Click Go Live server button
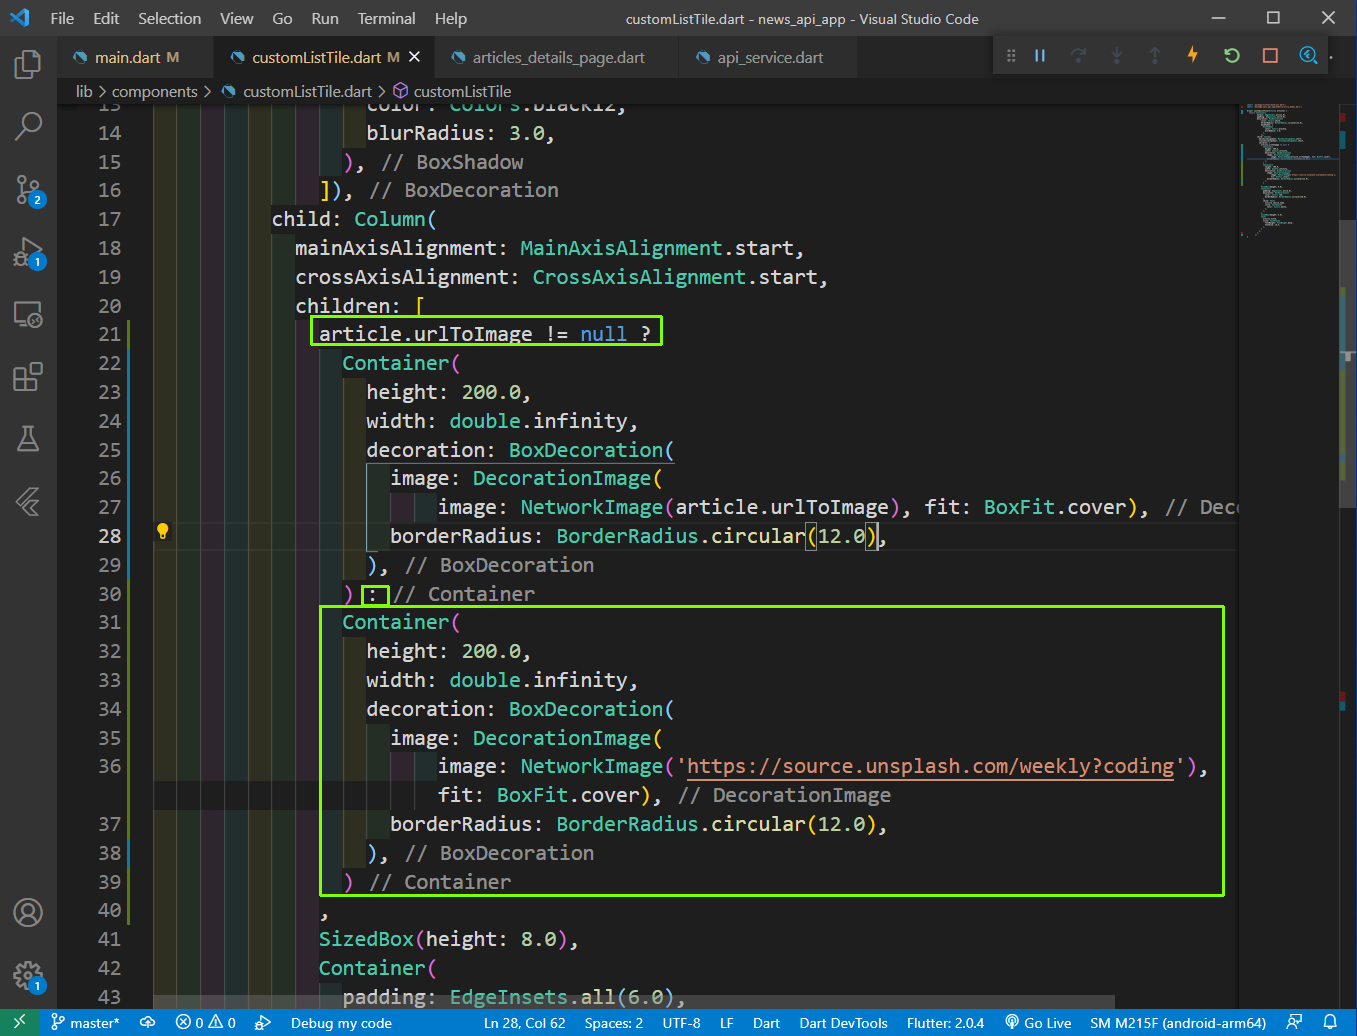This screenshot has height=1036, width=1357. coord(1038,1022)
